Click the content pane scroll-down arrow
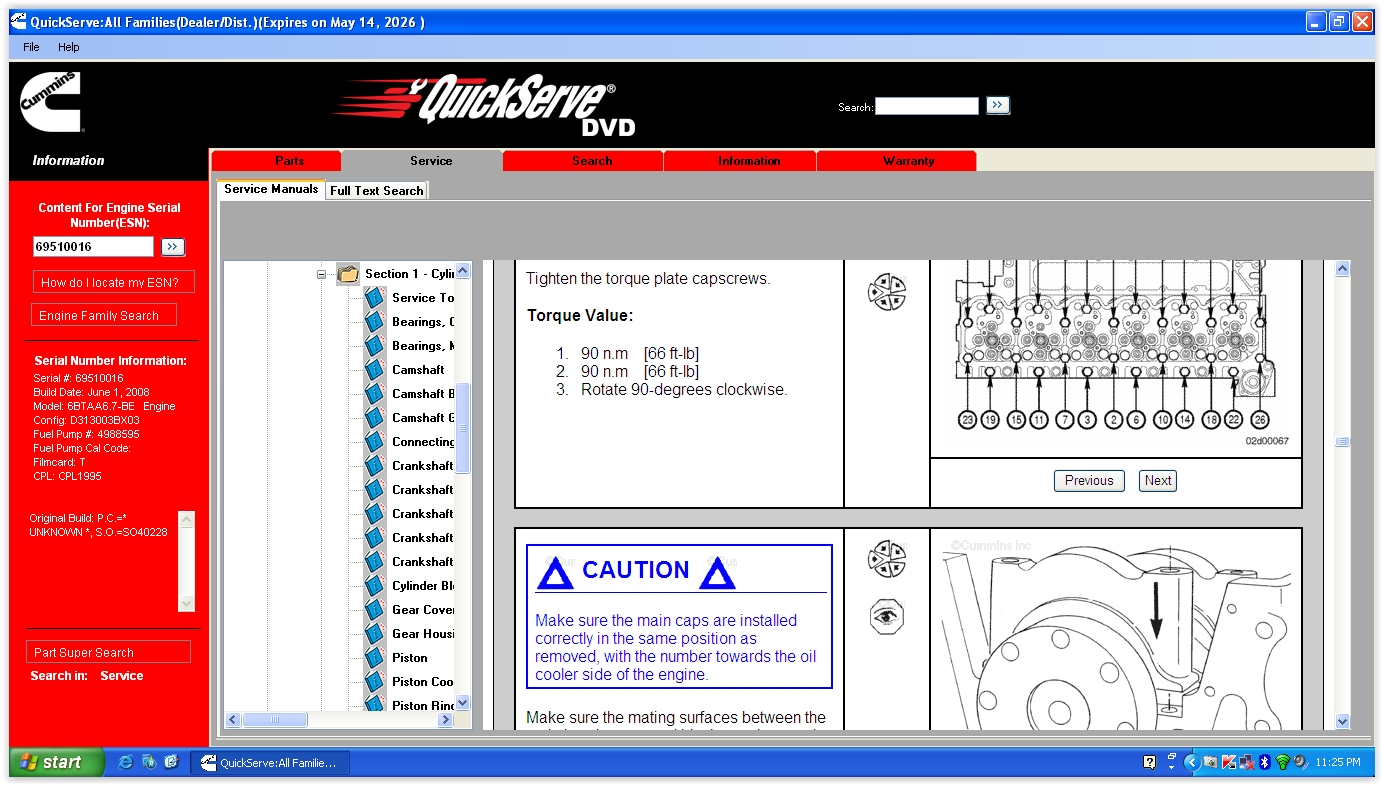The image size is (1383, 785). 1342,721
